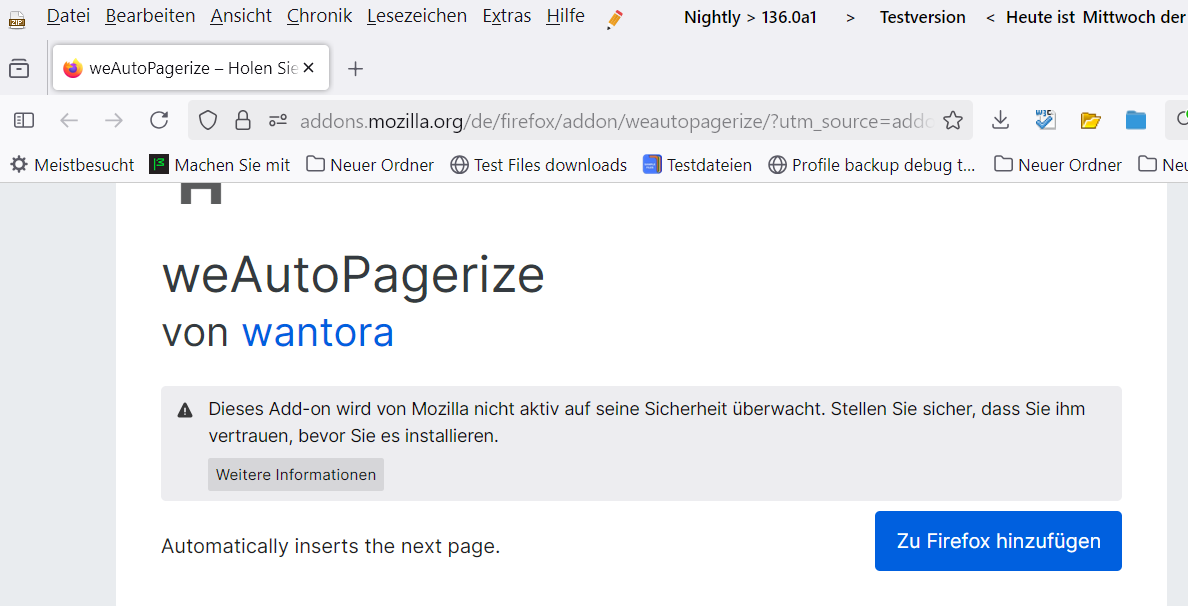Click the blue folder toolbar icon
Image resolution: width=1188 pixels, height=606 pixels.
tap(1136, 121)
